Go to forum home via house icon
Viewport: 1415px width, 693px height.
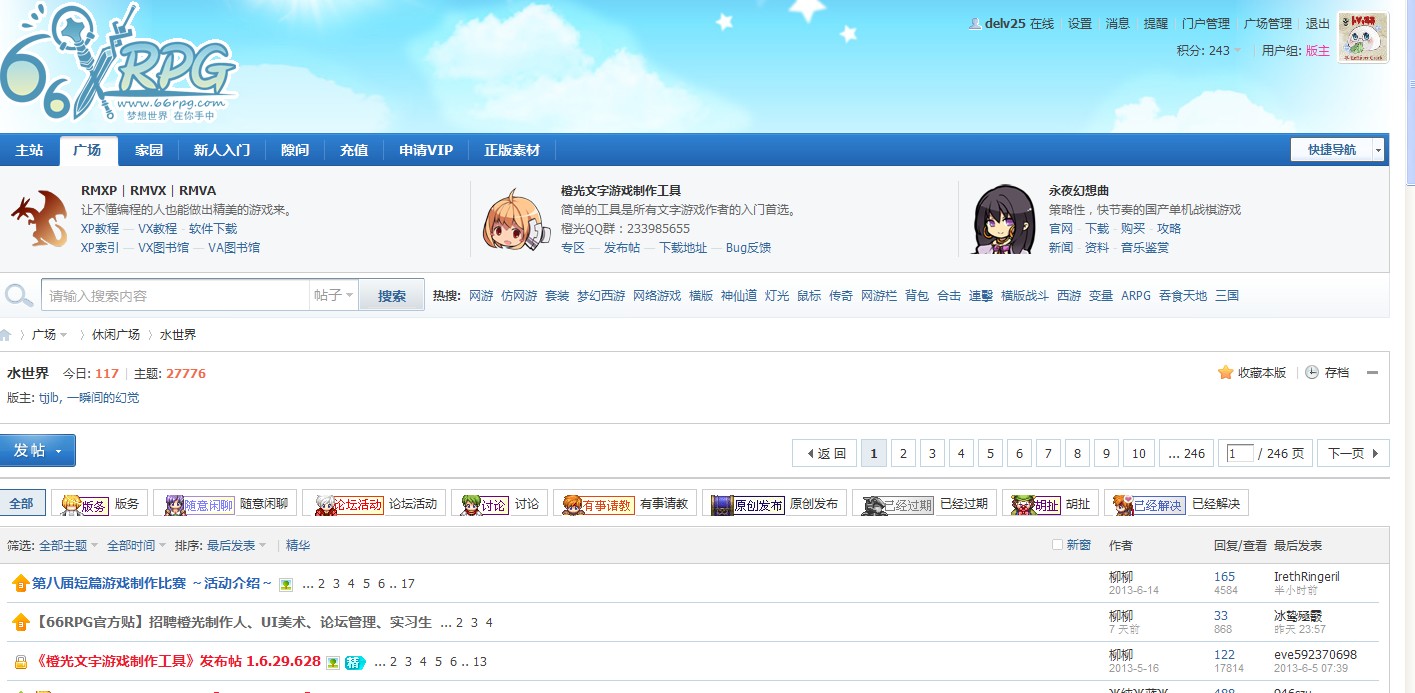(x=6, y=335)
